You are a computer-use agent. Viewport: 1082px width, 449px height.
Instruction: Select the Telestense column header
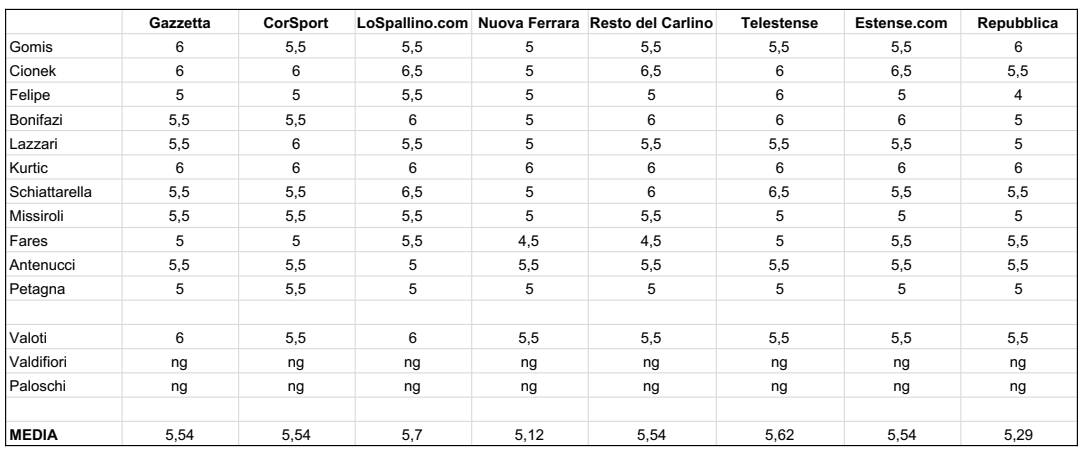coord(780,23)
